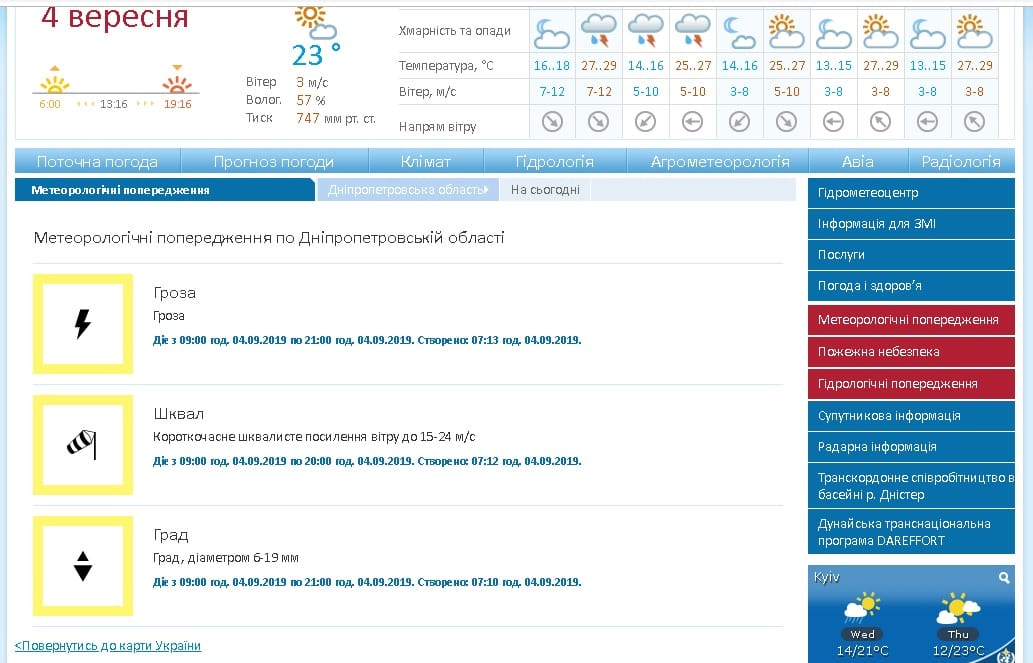The width and height of the screenshot is (1033, 663).
Task: Click the pressure value 747 мм рт. ст.
Action: (336, 119)
